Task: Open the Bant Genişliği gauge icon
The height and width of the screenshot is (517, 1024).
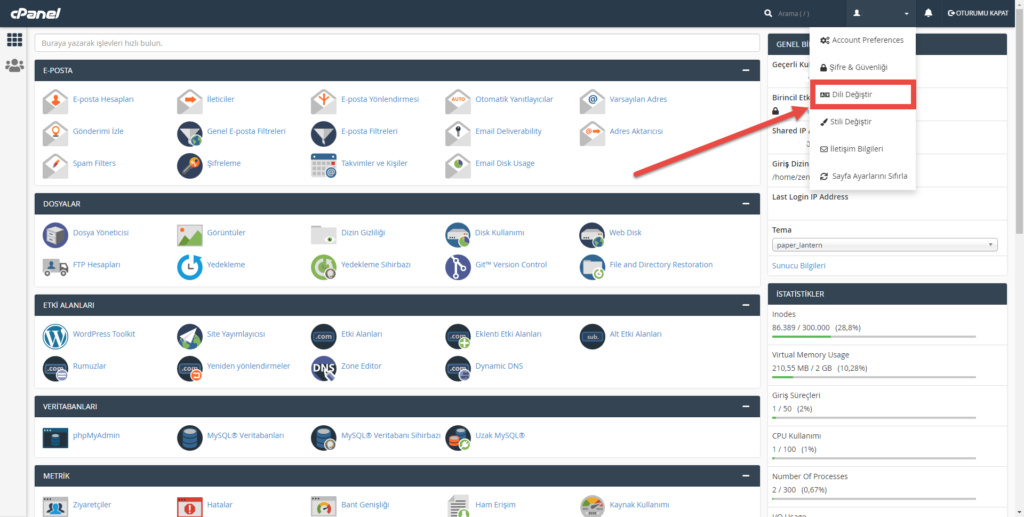Action: [324, 506]
